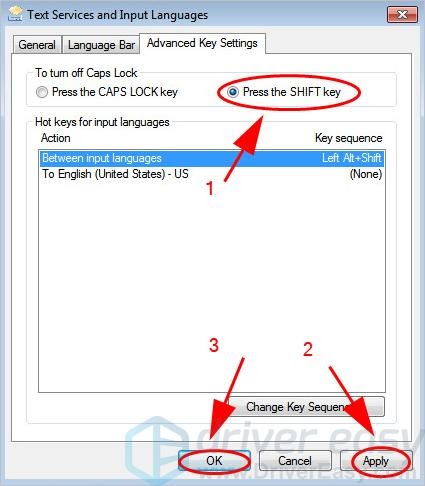The height and width of the screenshot is (486, 425).
Task: Confirm with the OK button
Action: (x=214, y=461)
